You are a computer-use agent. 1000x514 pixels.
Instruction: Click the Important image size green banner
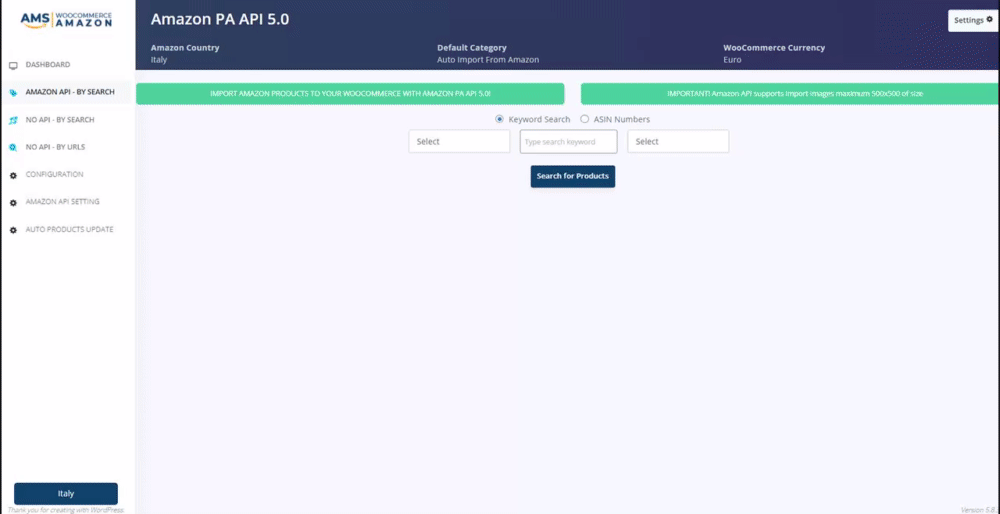(x=790, y=94)
